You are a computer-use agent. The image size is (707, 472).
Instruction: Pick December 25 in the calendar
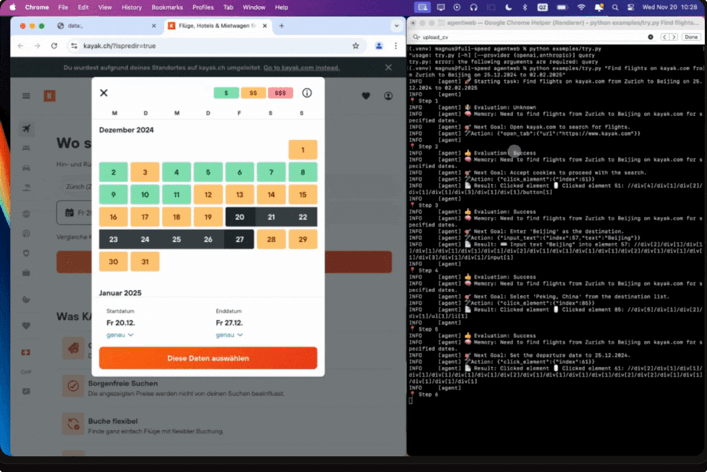(x=176, y=239)
